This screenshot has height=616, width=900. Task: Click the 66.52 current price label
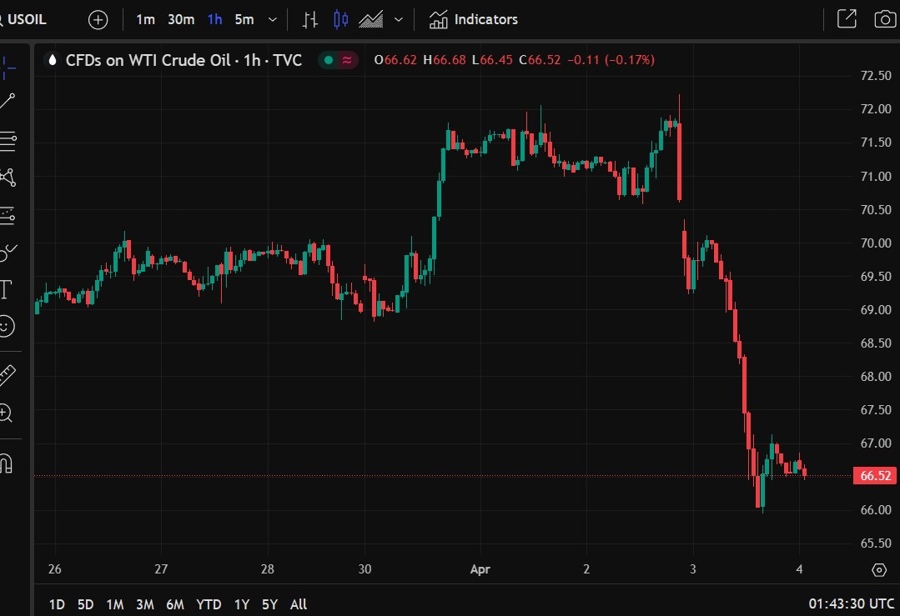tap(875, 476)
